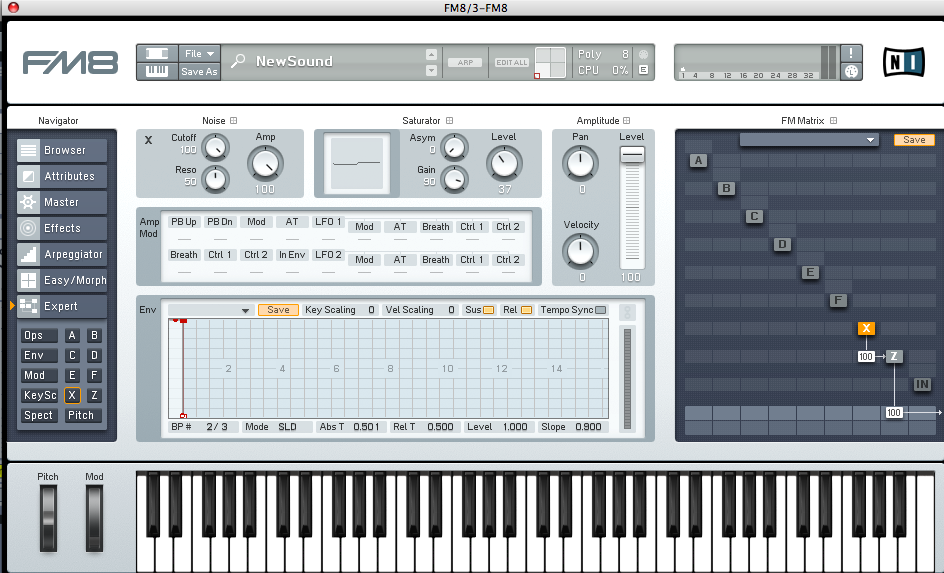This screenshot has height=573, width=944.
Task: Toggle the keyboard view icon in header
Action: (157, 71)
